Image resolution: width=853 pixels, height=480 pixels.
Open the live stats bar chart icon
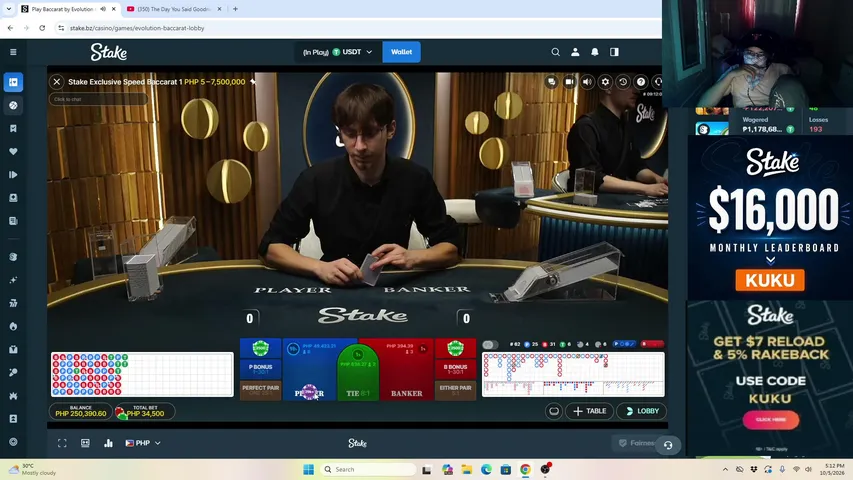pos(108,443)
